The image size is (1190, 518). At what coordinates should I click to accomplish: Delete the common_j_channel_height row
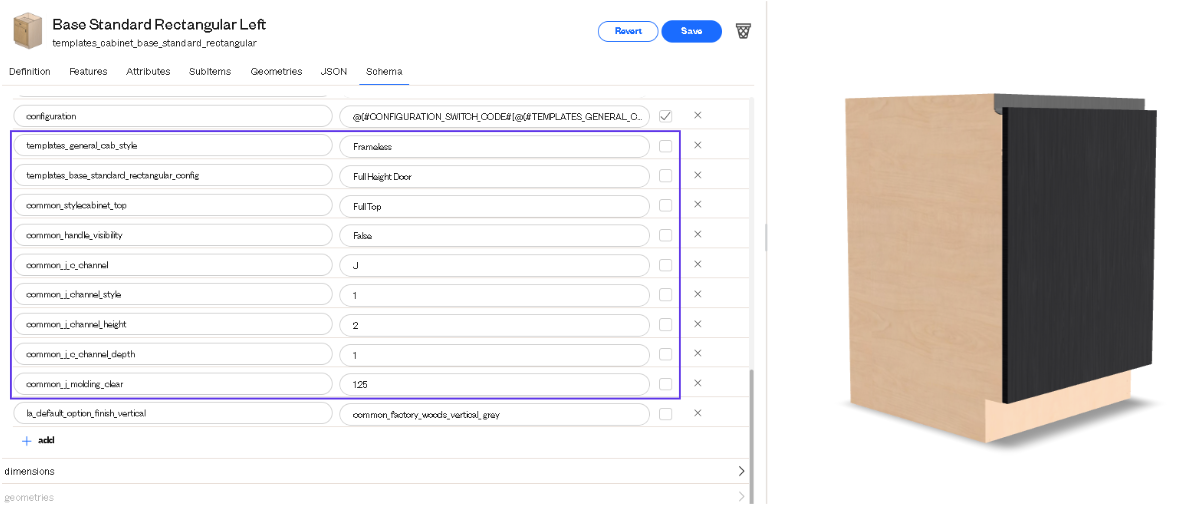point(697,324)
